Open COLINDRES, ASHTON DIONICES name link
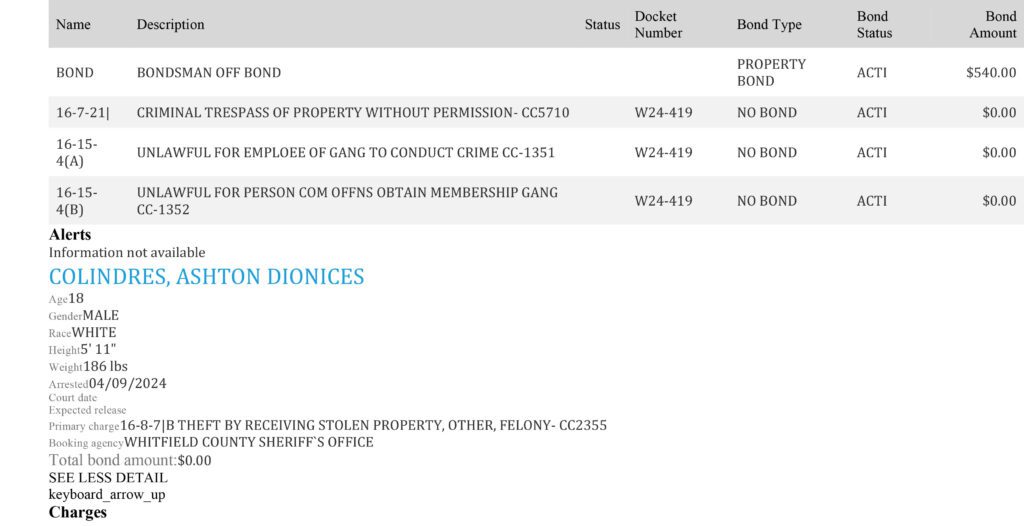The width and height of the screenshot is (1024, 526). (x=206, y=276)
